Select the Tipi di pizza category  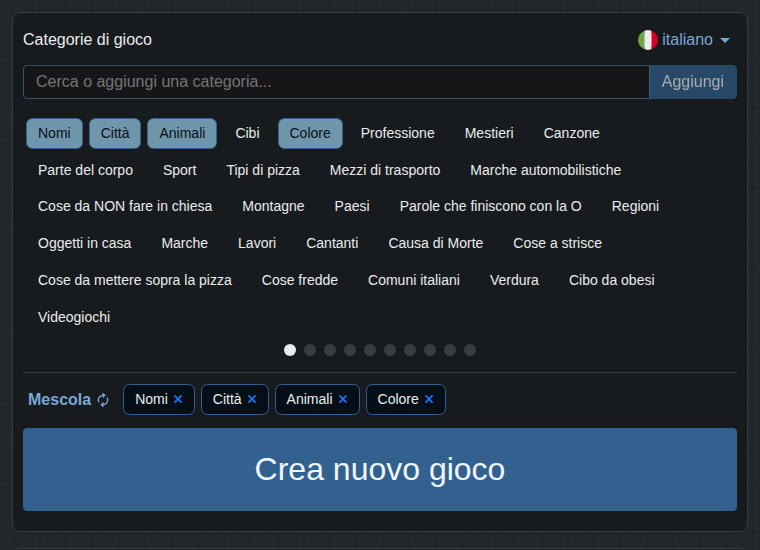pos(263,170)
